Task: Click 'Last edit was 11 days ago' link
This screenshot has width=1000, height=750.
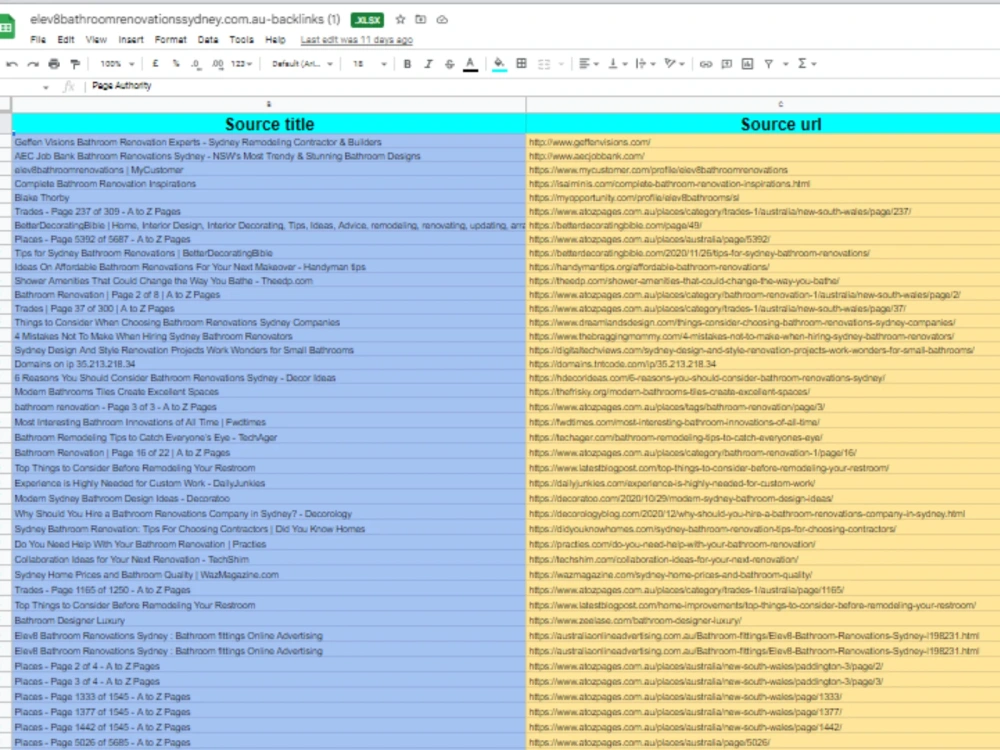Action: coord(357,40)
